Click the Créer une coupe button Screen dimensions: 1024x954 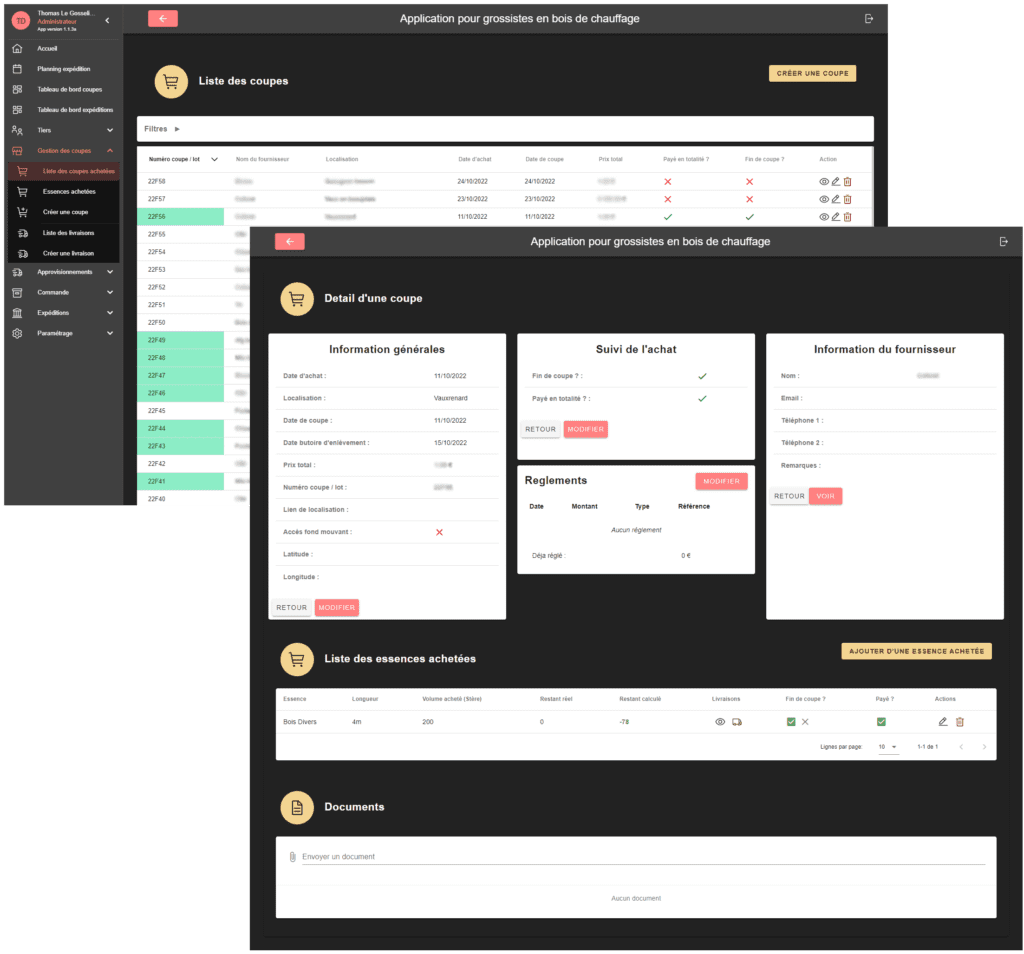tap(812, 73)
